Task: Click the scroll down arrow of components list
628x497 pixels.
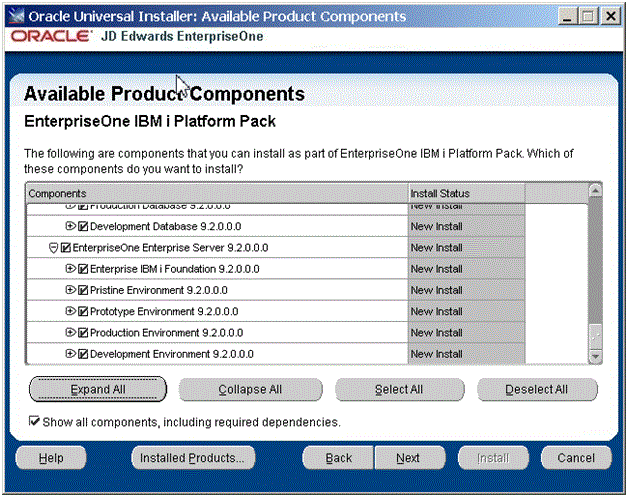Action: (596, 356)
